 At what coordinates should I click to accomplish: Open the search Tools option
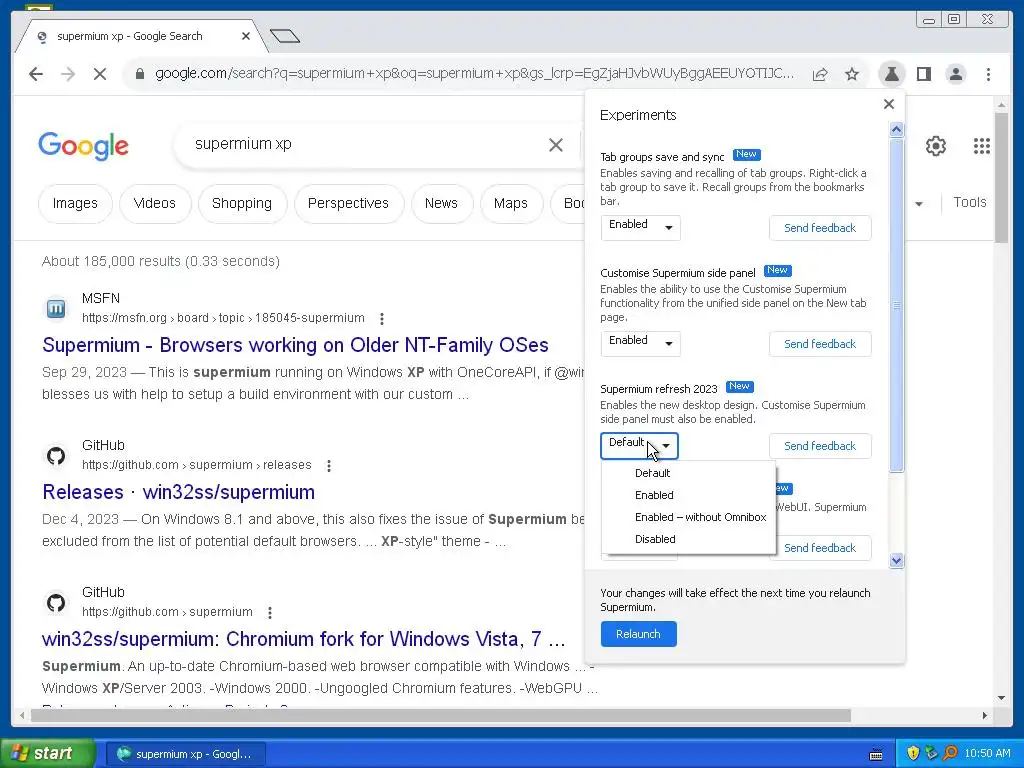[970, 202]
